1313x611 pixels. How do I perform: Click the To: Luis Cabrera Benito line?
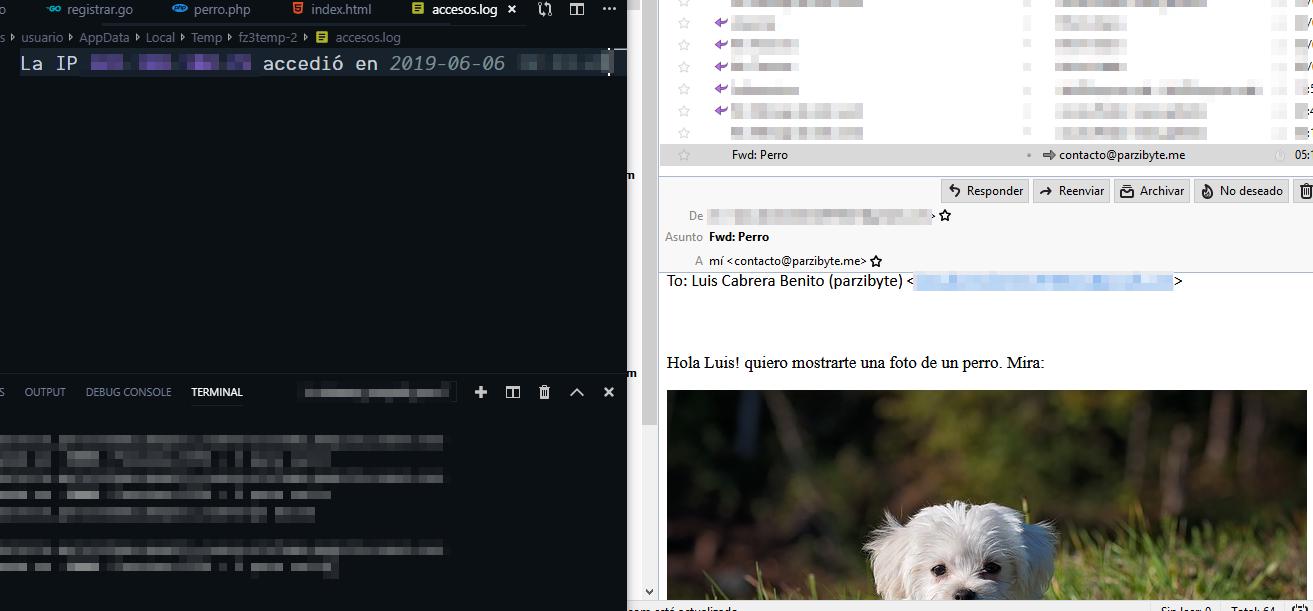click(925, 281)
